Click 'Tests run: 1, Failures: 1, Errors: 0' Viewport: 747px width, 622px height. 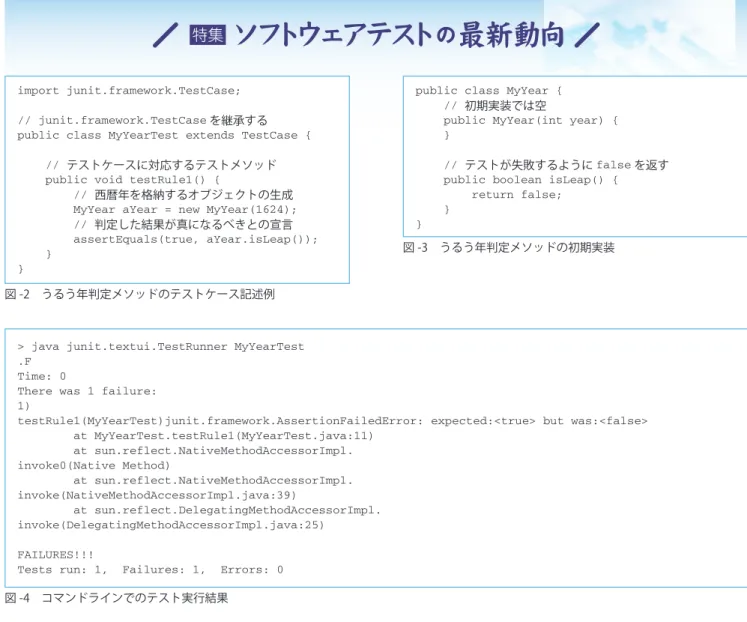coord(151,570)
